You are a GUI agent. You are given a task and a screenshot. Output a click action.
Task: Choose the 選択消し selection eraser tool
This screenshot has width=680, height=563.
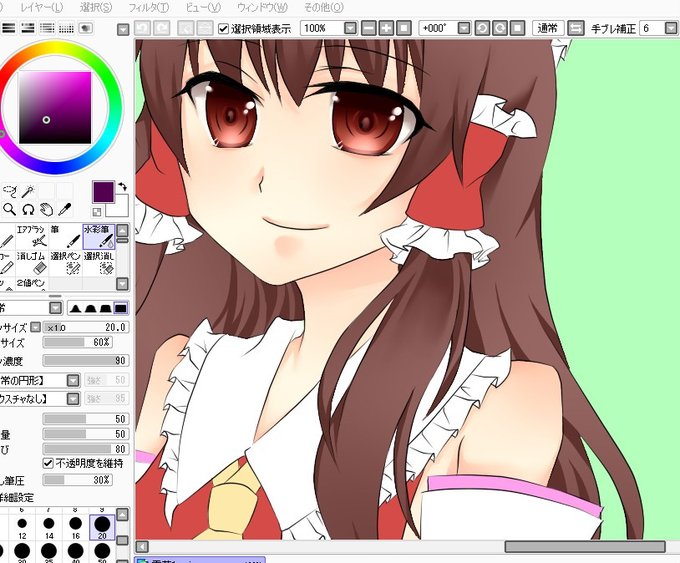click(x=99, y=263)
